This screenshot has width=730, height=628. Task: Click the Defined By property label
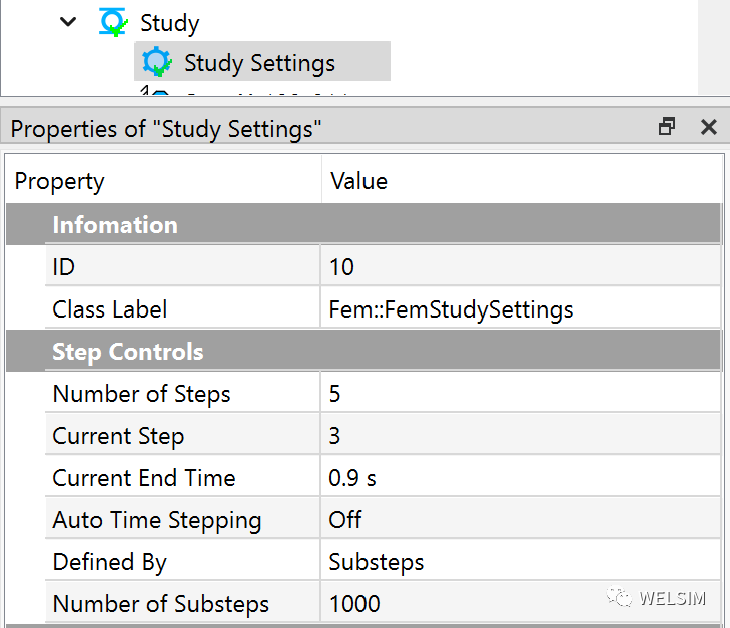[109, 562]
